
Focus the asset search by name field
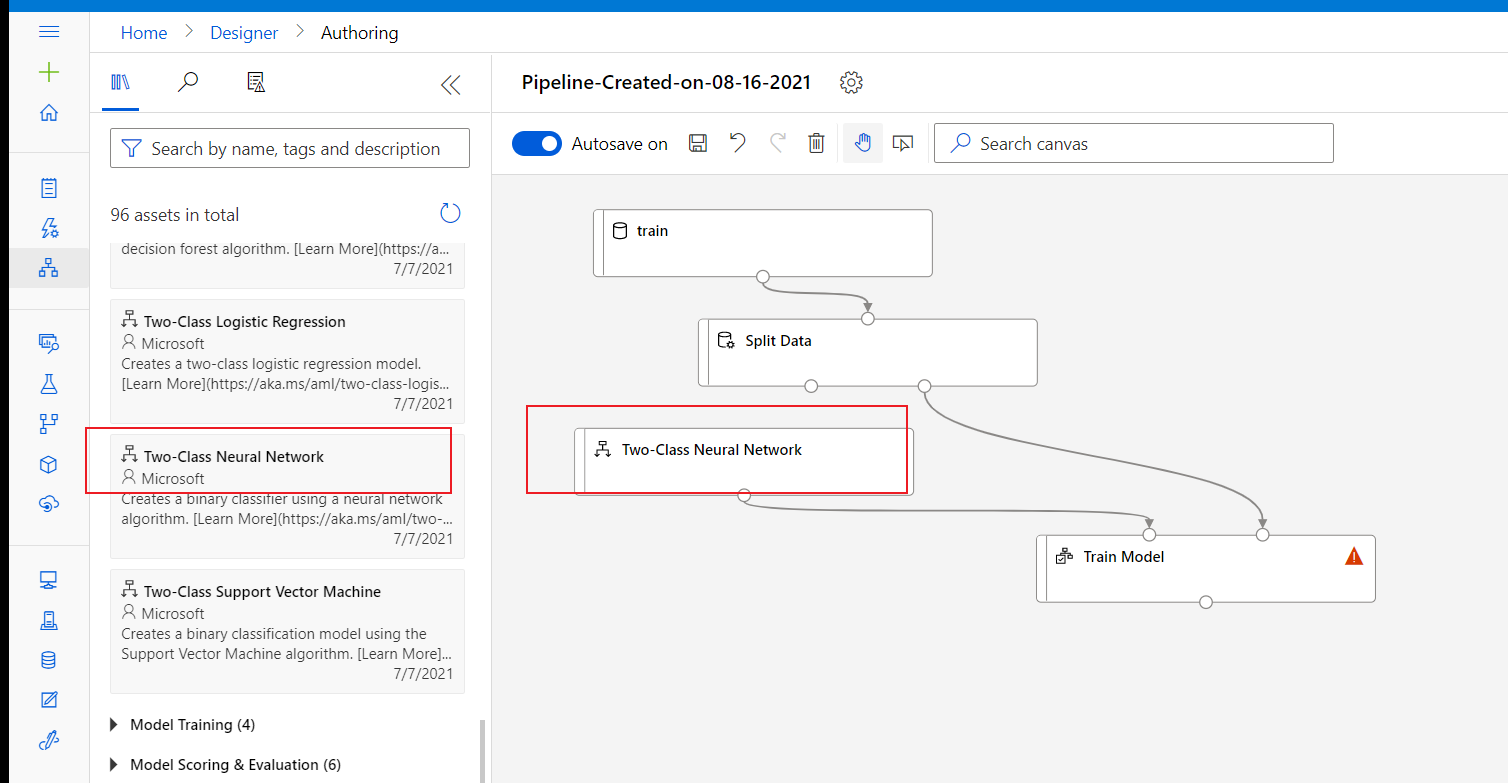289,148
